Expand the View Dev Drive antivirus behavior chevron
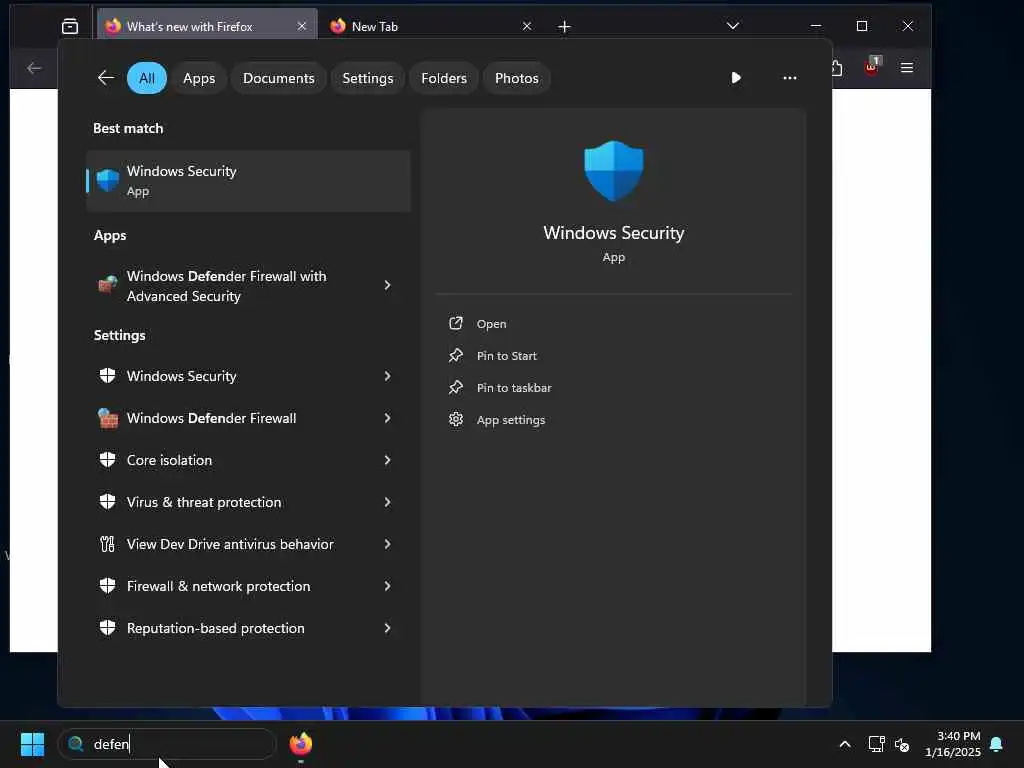Viewport: 1024px width, 768px height. click(x=388, y=544)
